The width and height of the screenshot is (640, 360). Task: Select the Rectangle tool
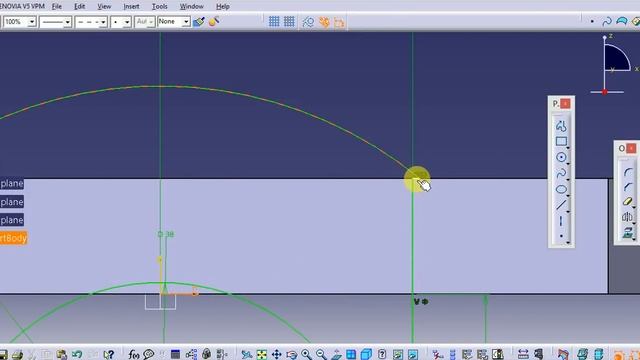coord(561,142)
